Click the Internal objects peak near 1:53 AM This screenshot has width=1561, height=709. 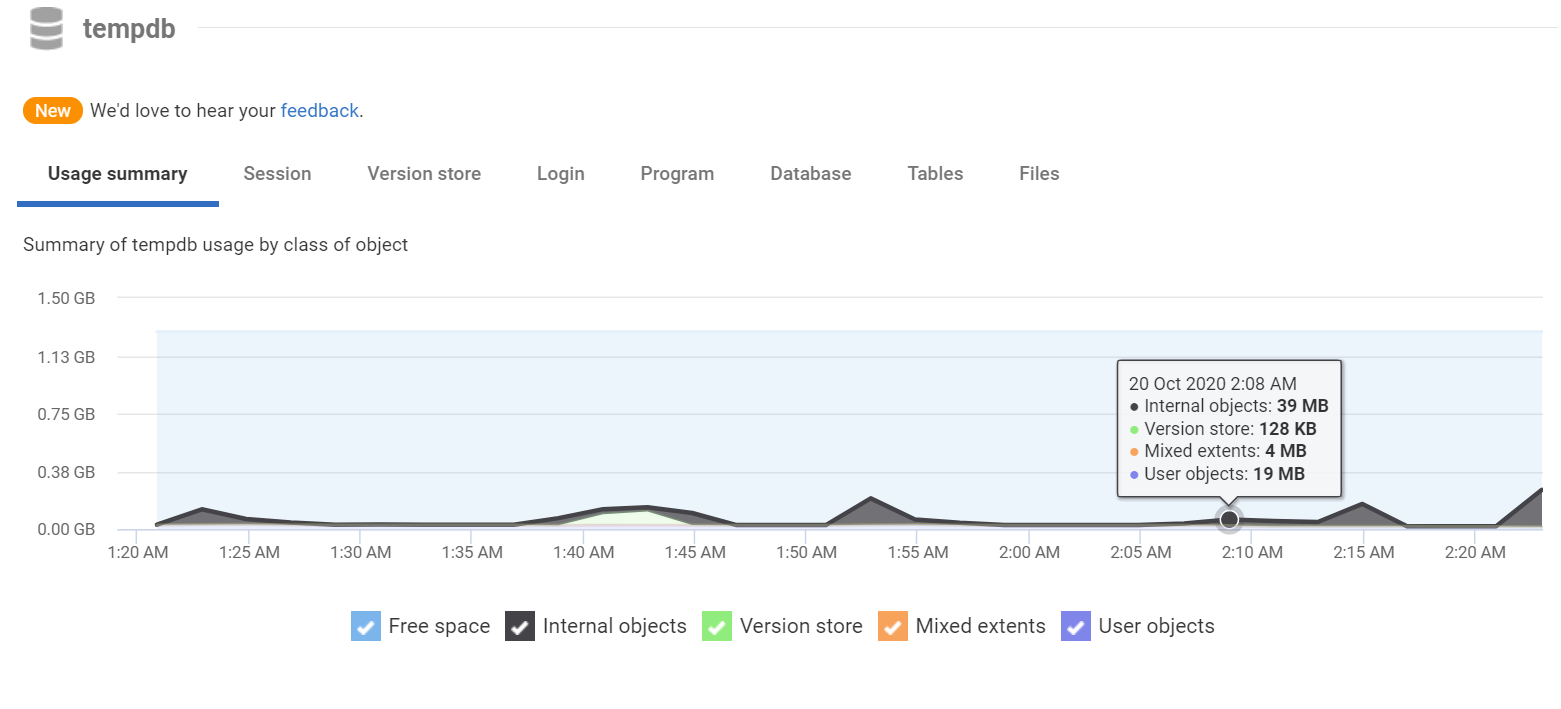pos(871,499)
